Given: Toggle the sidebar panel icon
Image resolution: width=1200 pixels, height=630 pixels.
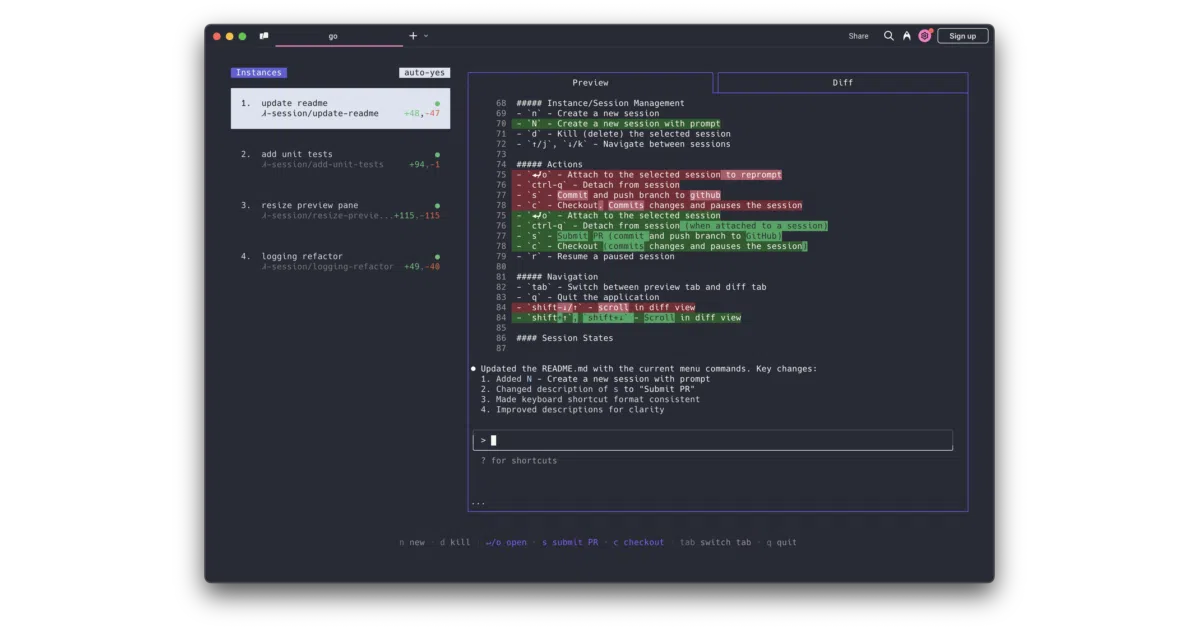Looking at the screenshot, I should point(264,36).
